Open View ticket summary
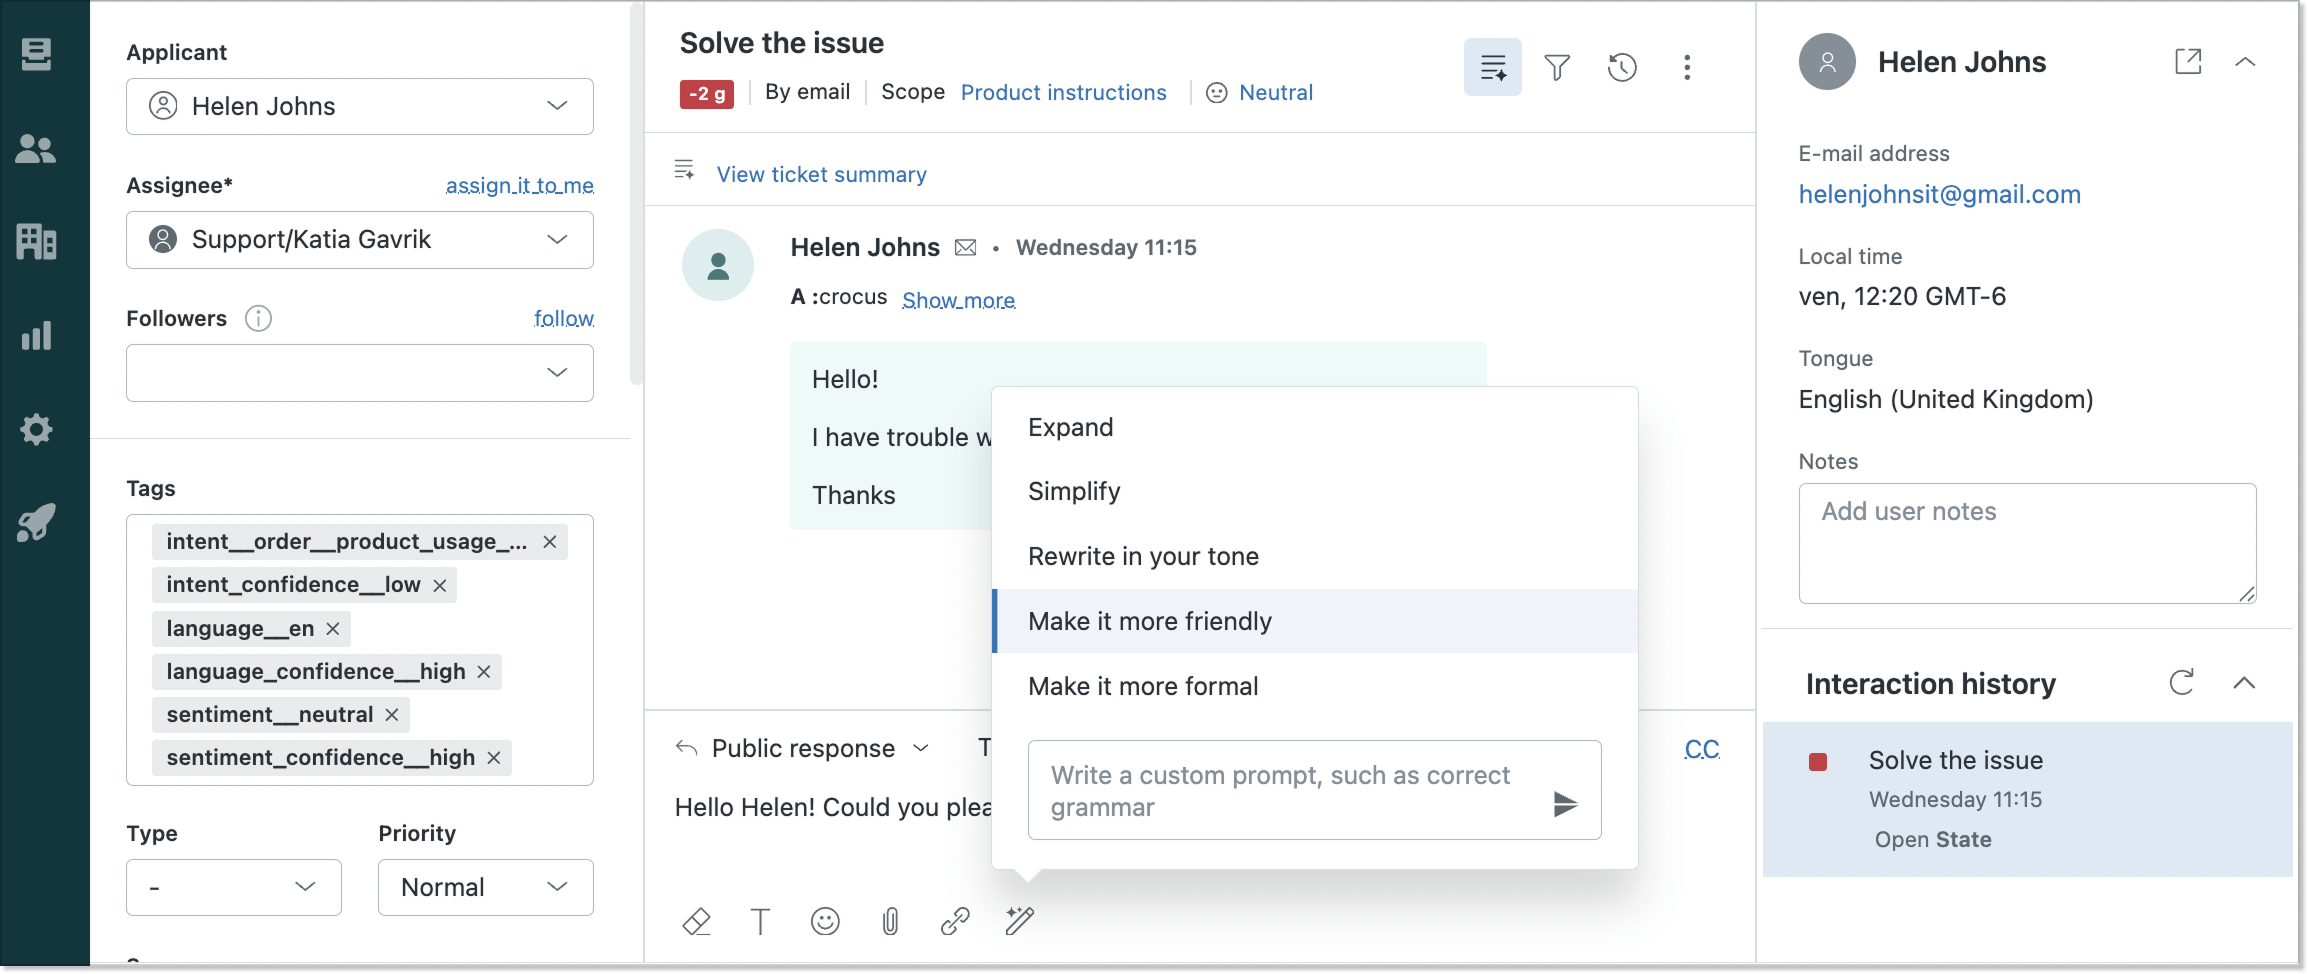The height and width of the screenshot is (974, 2308). point(820,174)
